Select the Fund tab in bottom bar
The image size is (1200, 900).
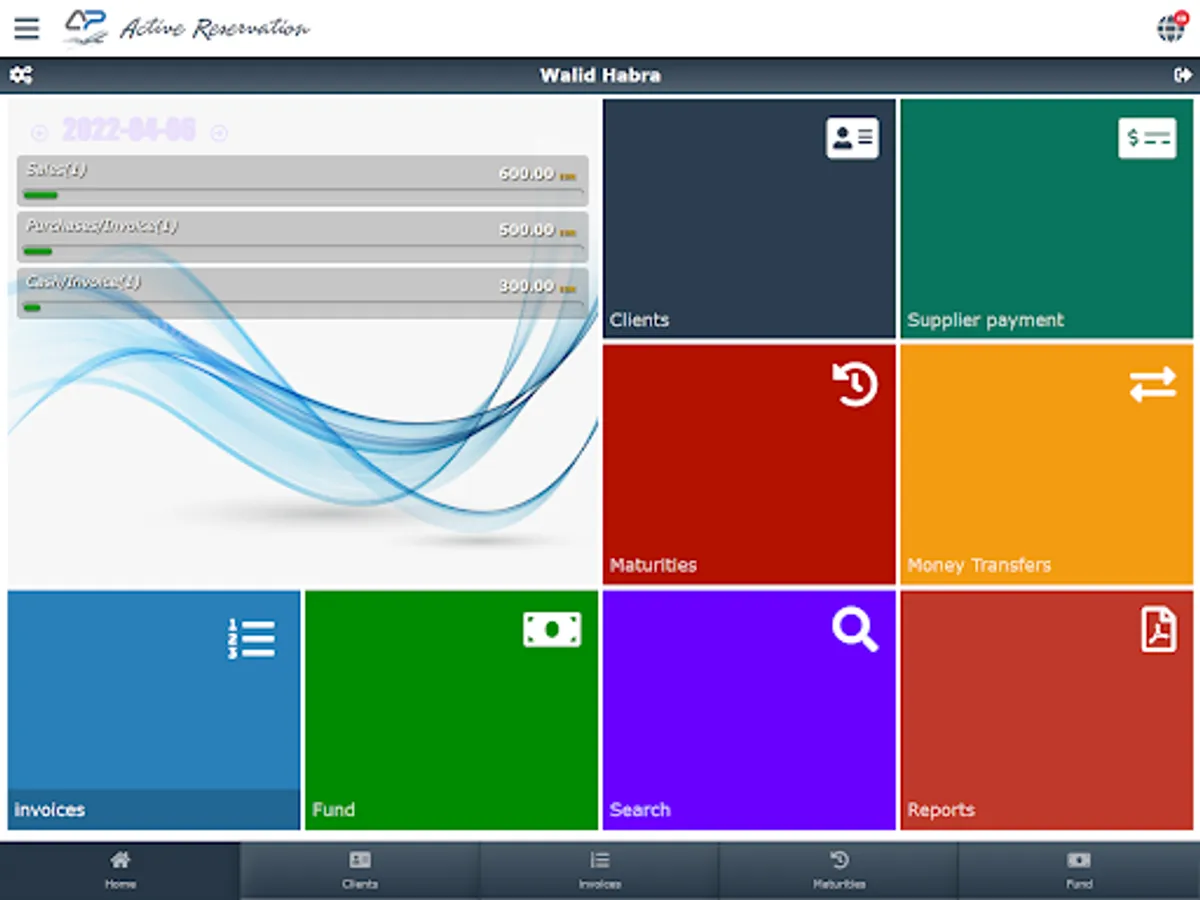[1079, 868]
